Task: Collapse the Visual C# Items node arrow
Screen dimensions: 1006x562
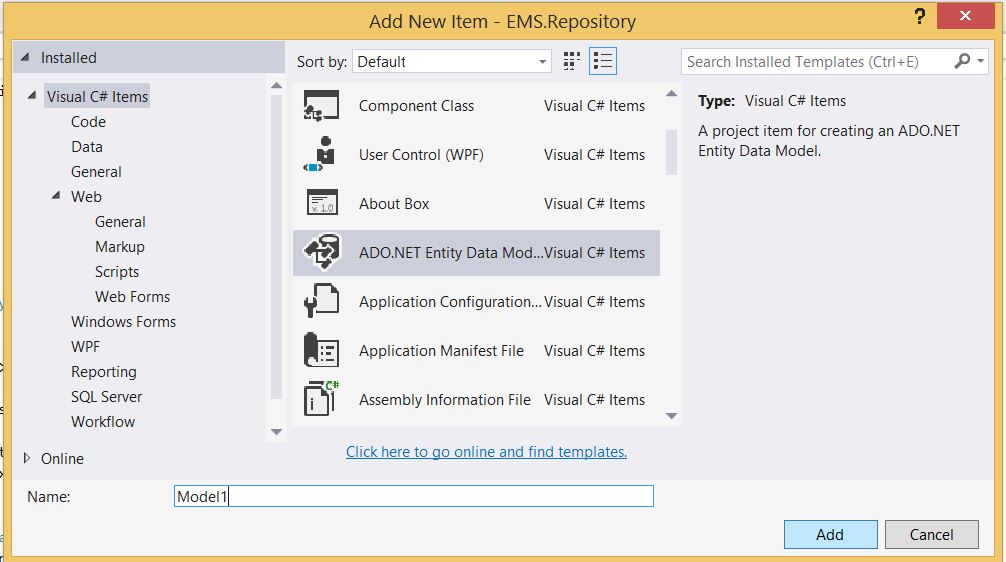Action: coord(31,96)
